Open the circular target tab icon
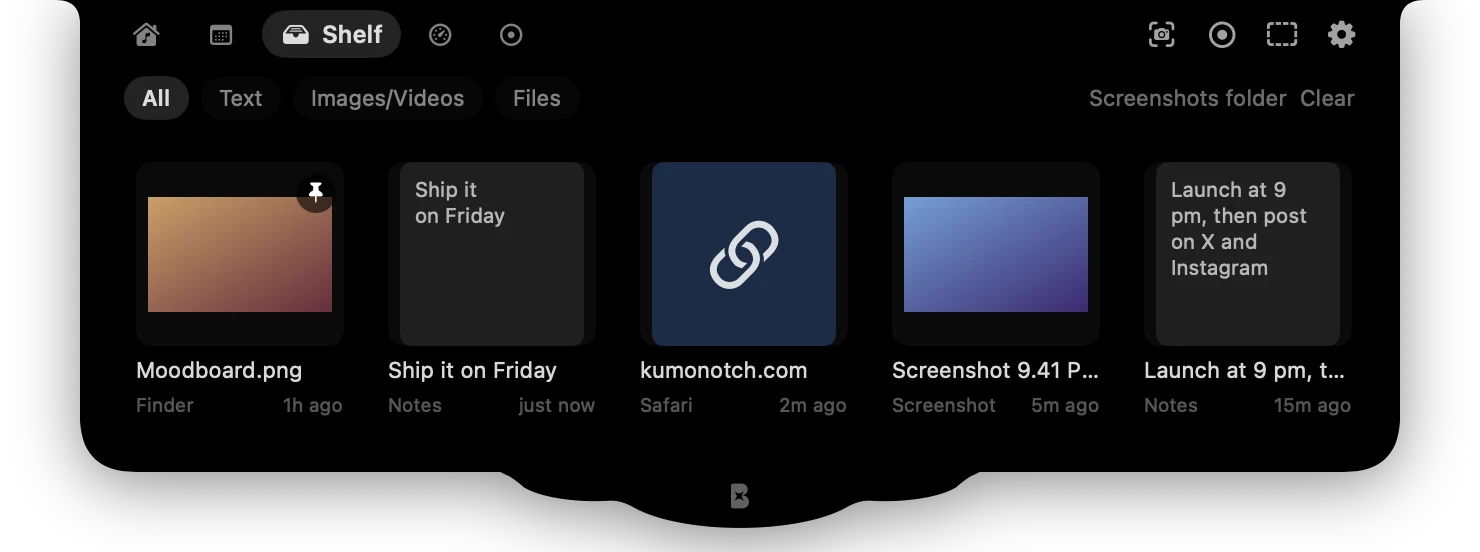 511,35
